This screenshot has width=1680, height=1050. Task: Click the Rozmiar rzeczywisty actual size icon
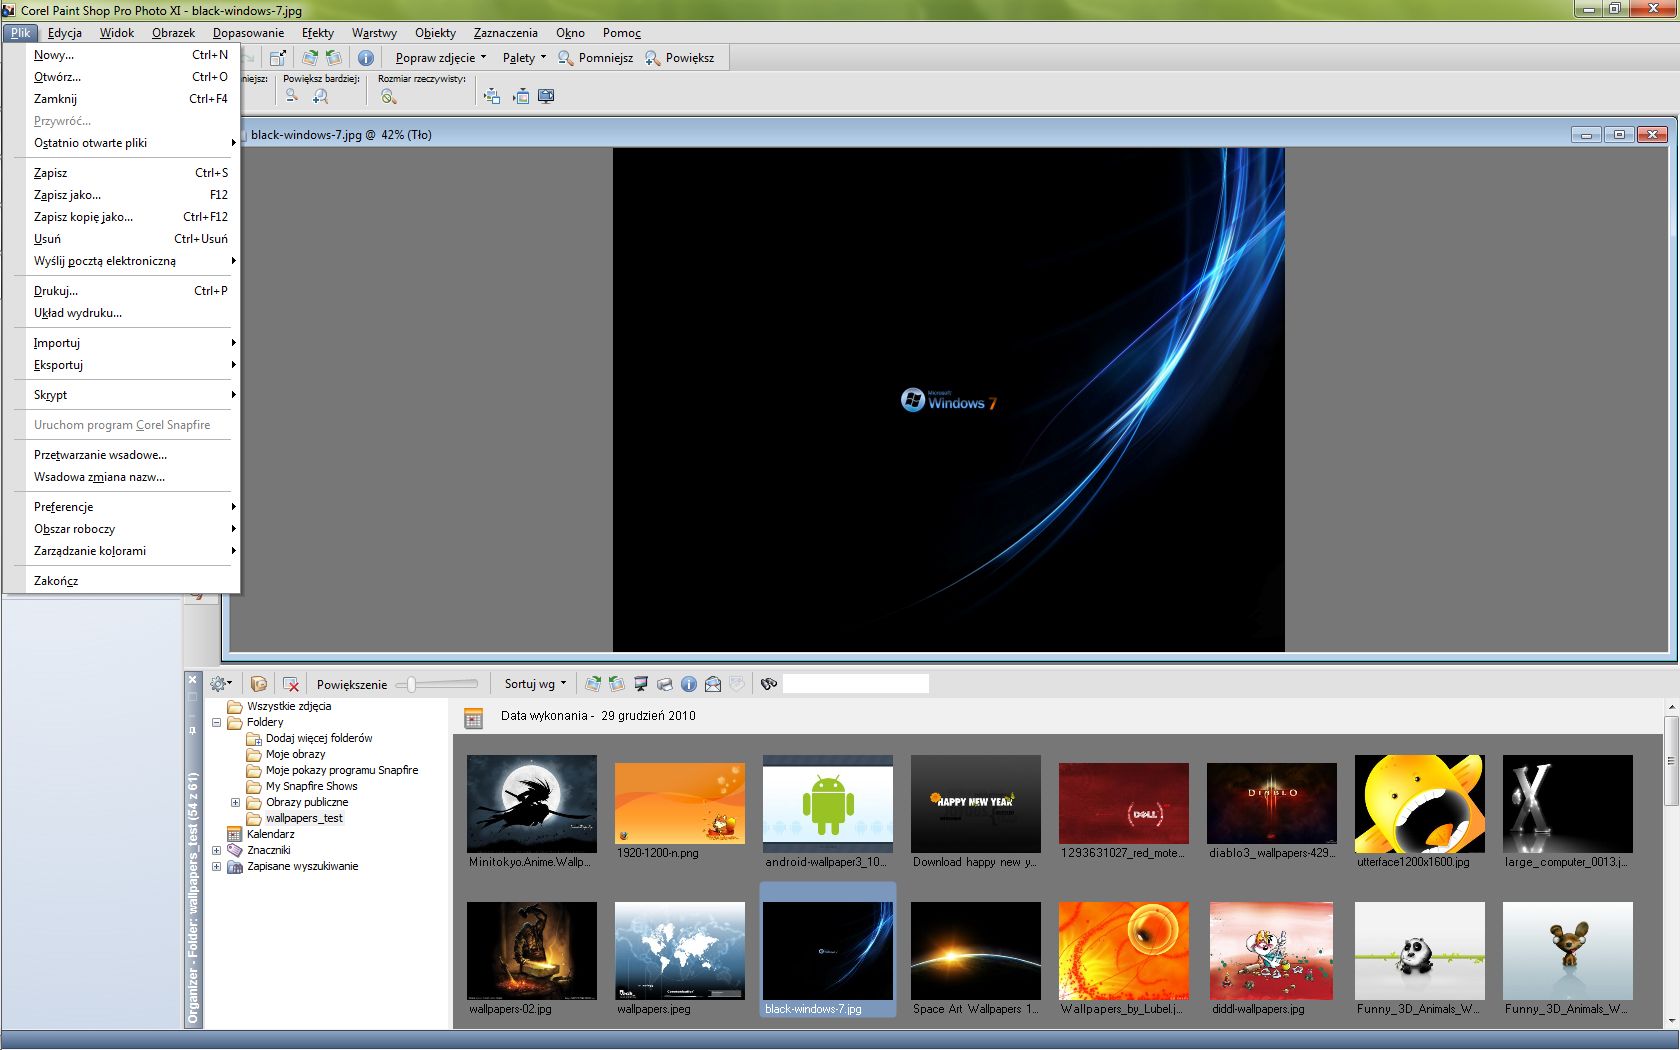pos(389,96)
